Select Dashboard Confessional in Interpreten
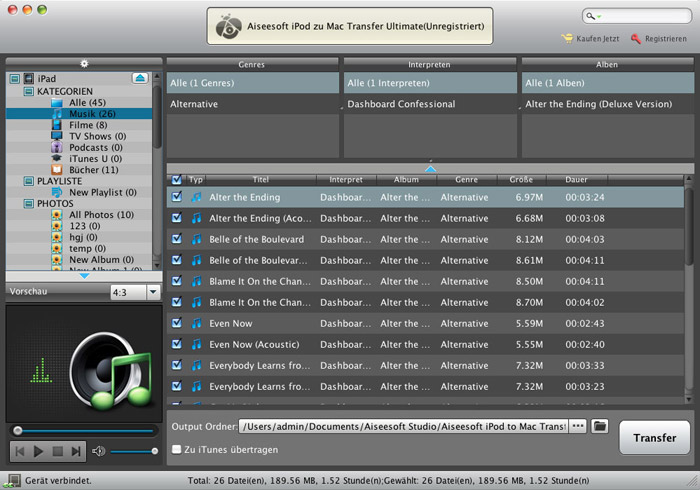The height and width of the screenshot is (490, 700). coord(430,104)
